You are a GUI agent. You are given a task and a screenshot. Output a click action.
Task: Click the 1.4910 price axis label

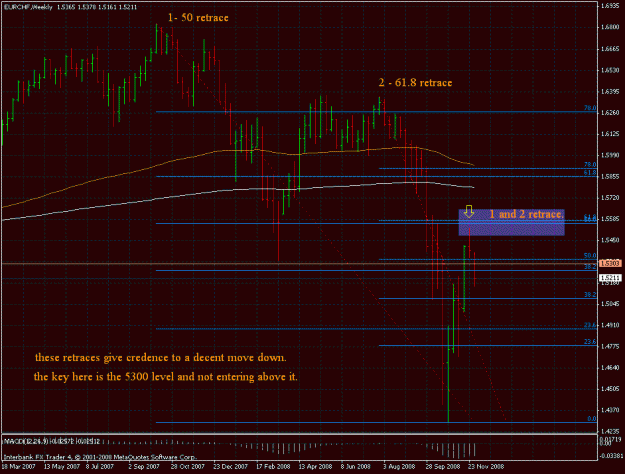point(610,325)
